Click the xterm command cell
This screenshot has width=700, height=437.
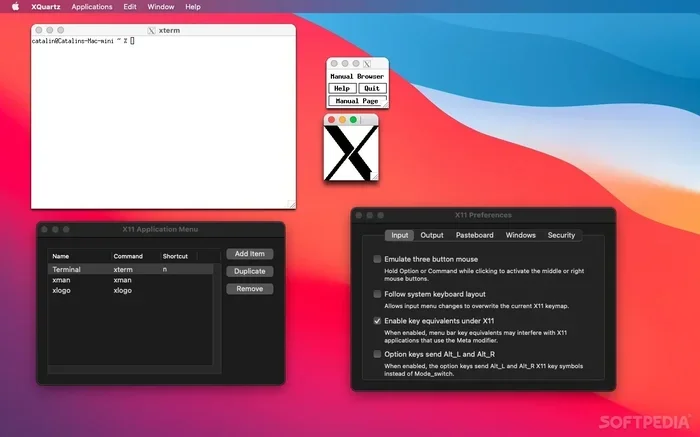[x=123, y=270]
